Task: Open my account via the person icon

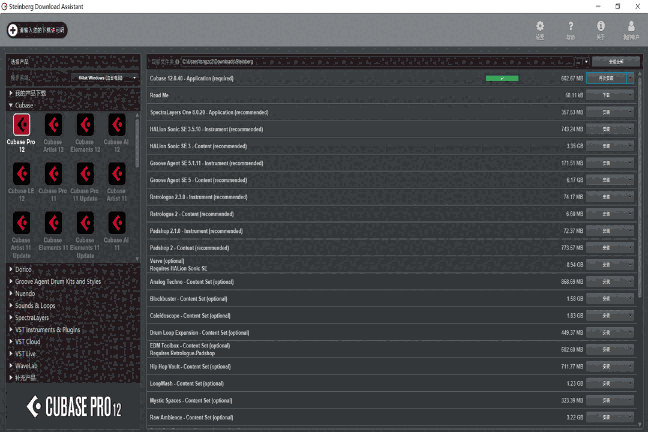Action: pyautogui.click(x=631, y=26)
